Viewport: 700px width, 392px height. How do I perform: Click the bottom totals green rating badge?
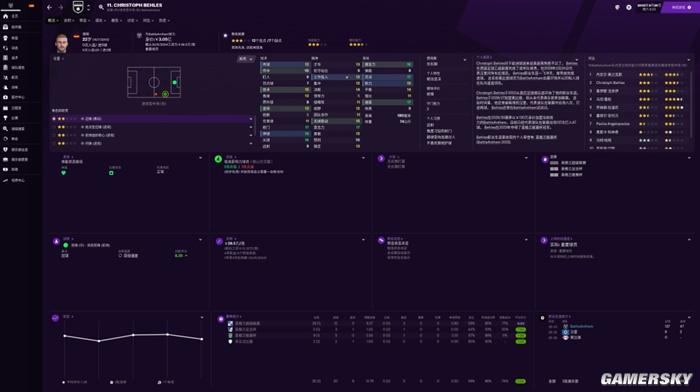[x=520, y=381]
